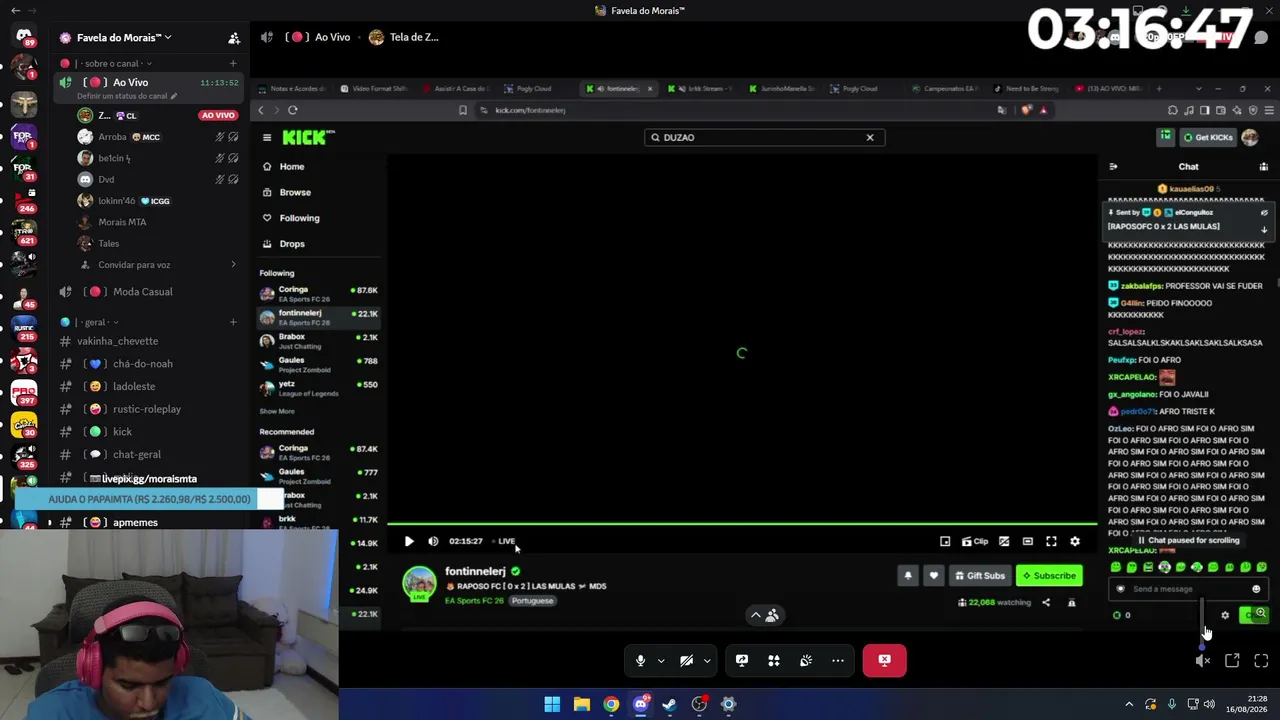Screen dimensions: 1280x720
Task: Go to Kick Home
Action: [x=291, y=167]
